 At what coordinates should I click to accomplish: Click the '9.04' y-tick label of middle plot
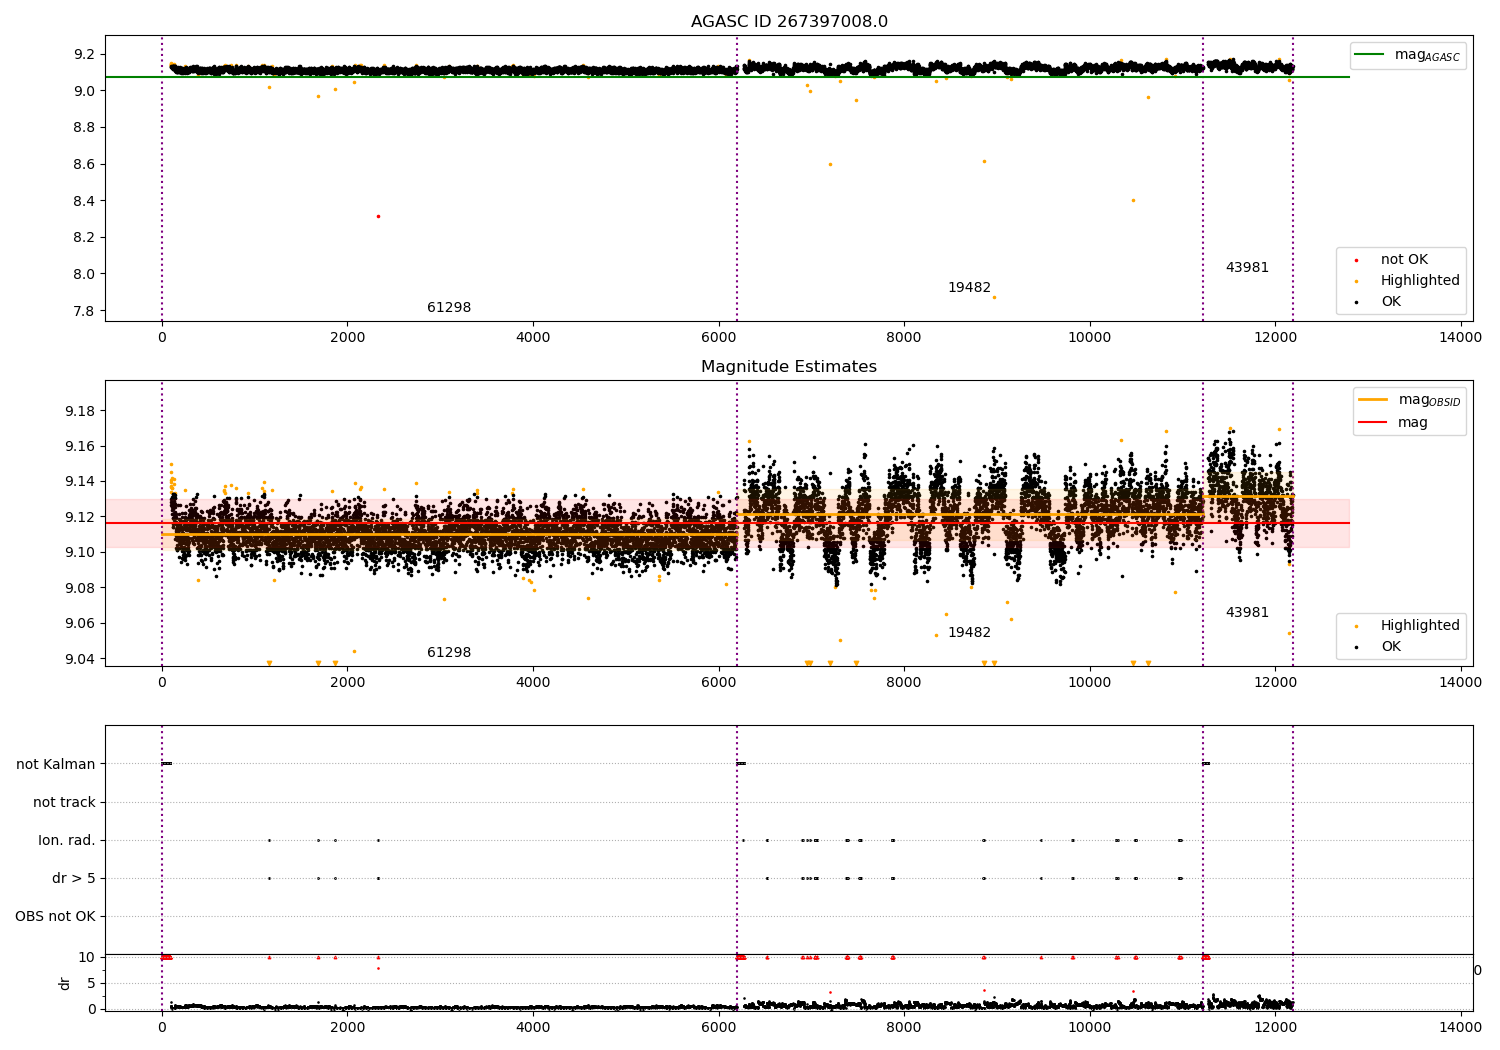82,659
